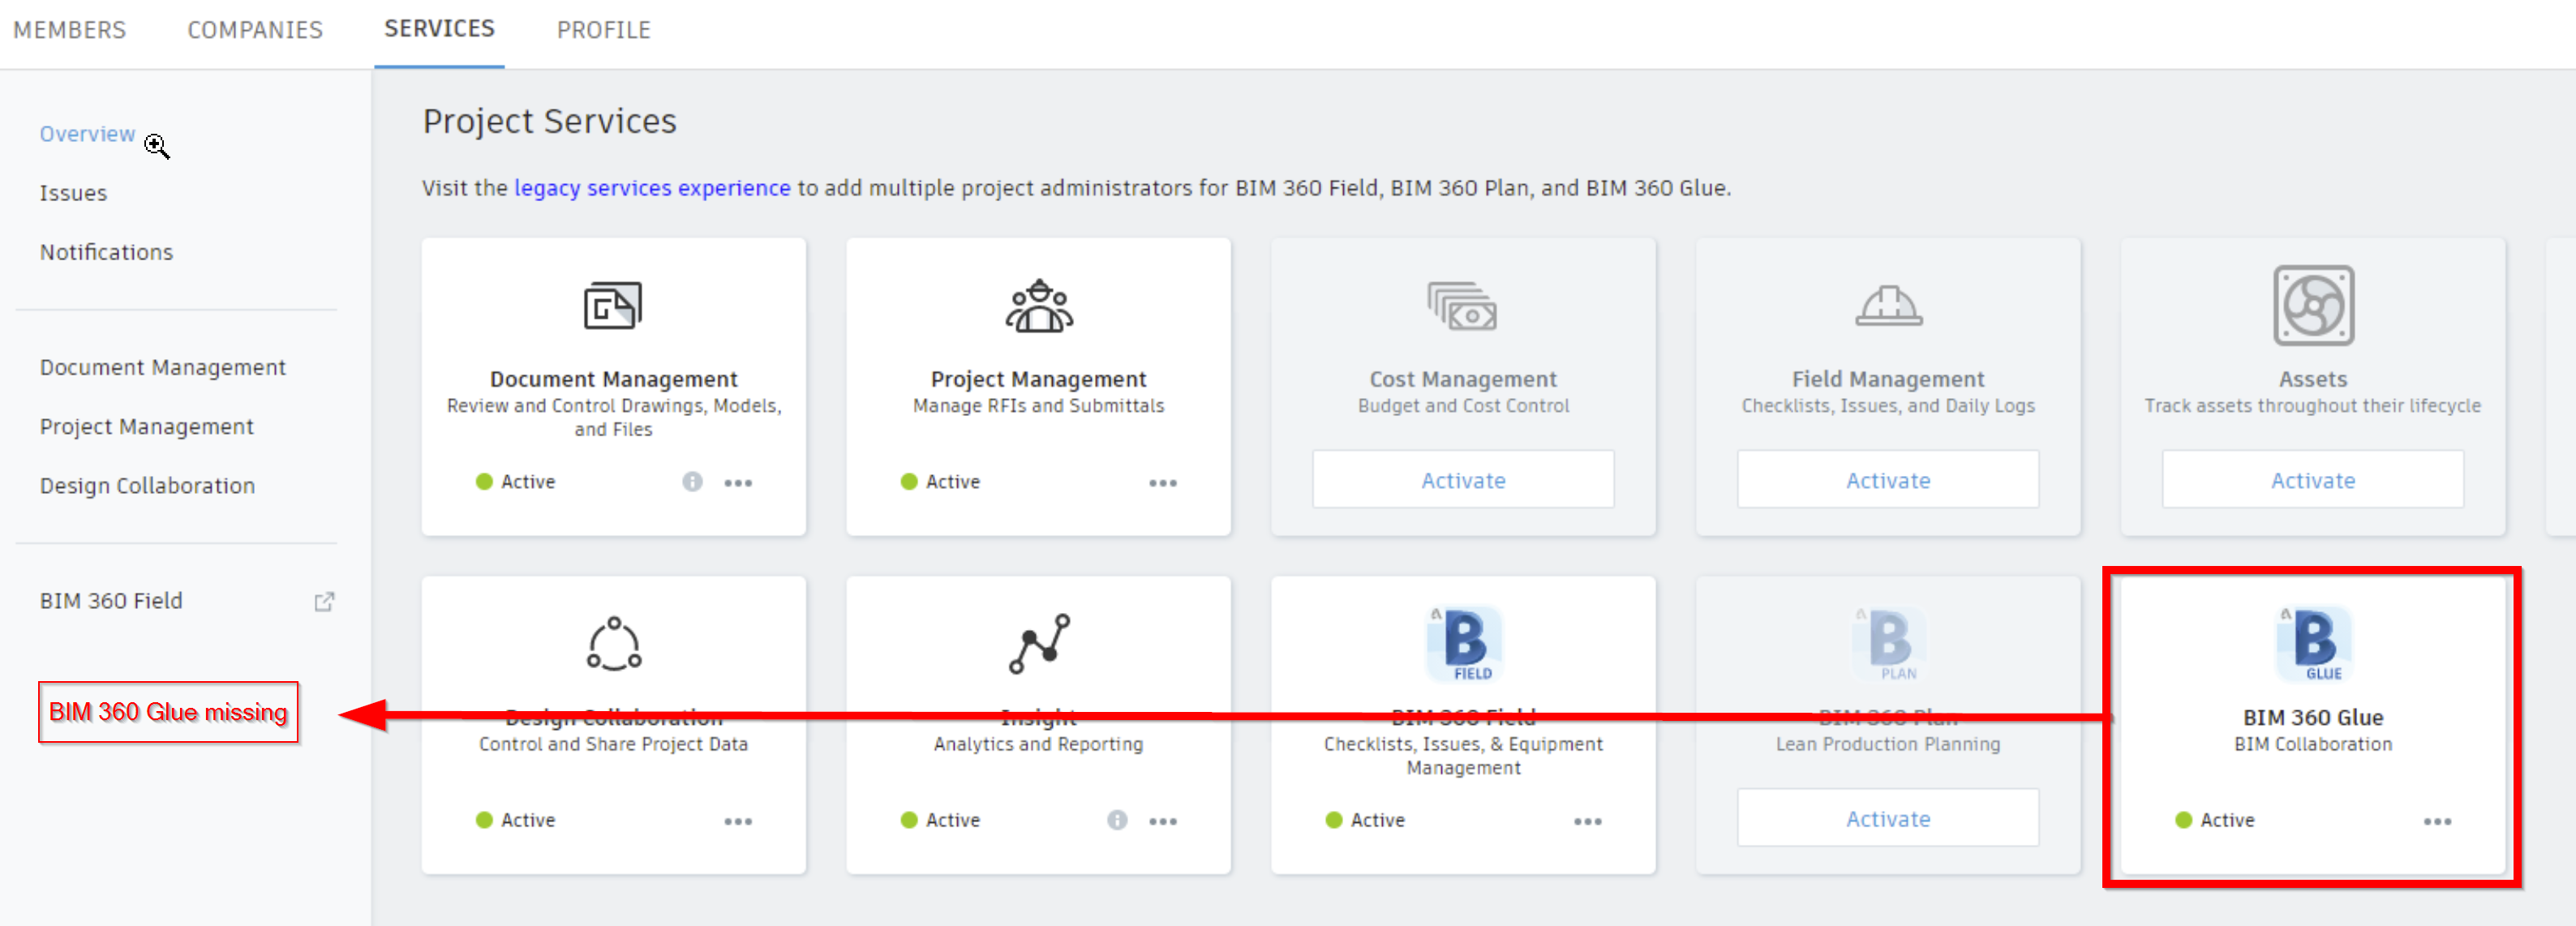Expand three-dot menu on Project Management card
Viewport: 2576px width, 926px height.
coord(1162,483)
